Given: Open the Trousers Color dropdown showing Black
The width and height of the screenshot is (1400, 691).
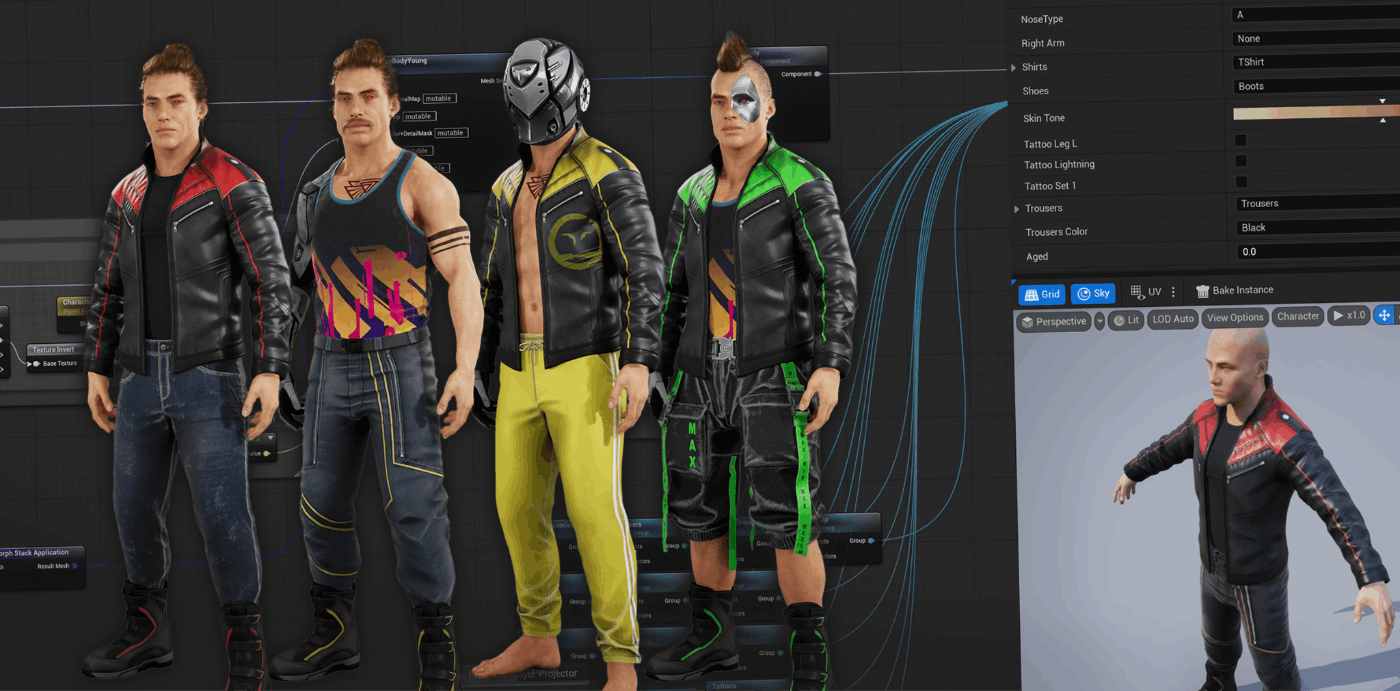Looking at the screenshot, I should 1317,227.
